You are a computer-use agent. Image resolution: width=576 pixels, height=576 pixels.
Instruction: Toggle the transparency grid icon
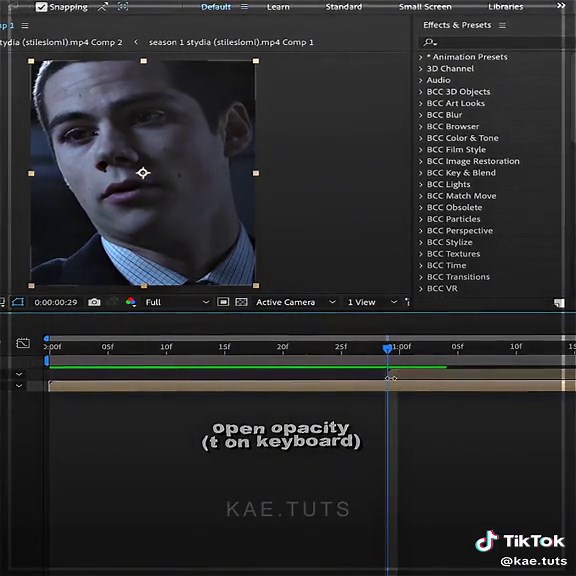click(241, 302)
